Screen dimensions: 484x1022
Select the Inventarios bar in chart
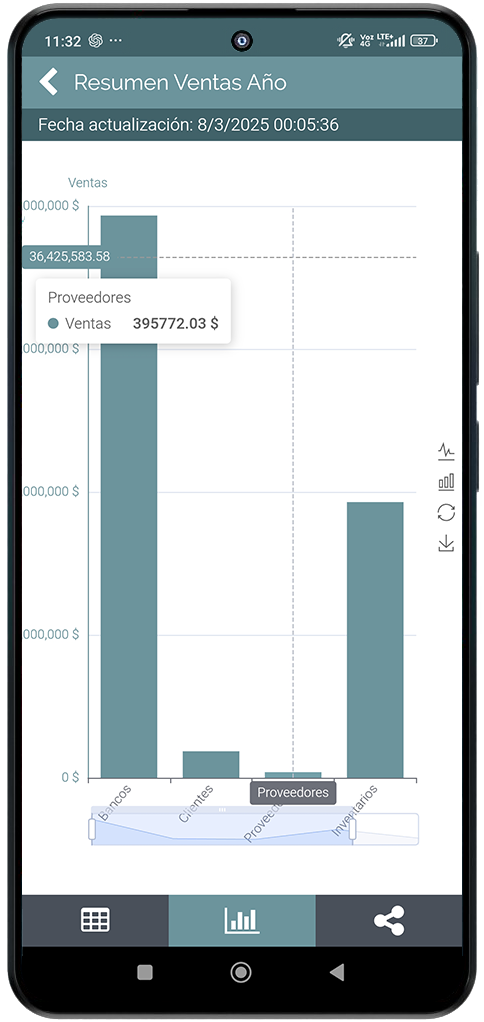click(x=375, y=640)
